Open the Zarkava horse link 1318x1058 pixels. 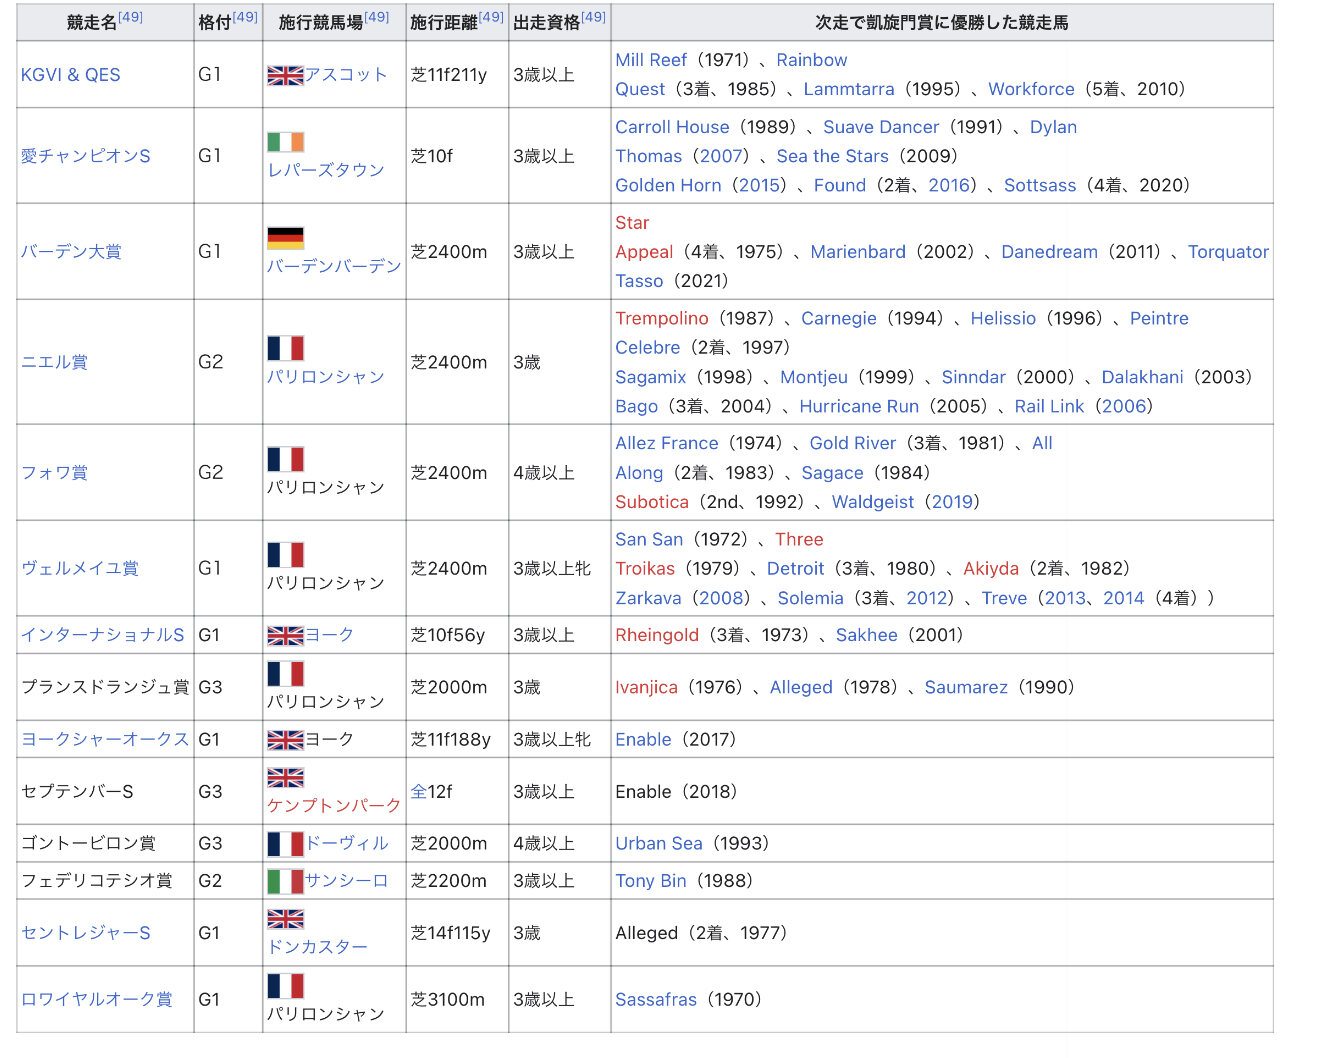click(x=648, y=598)
